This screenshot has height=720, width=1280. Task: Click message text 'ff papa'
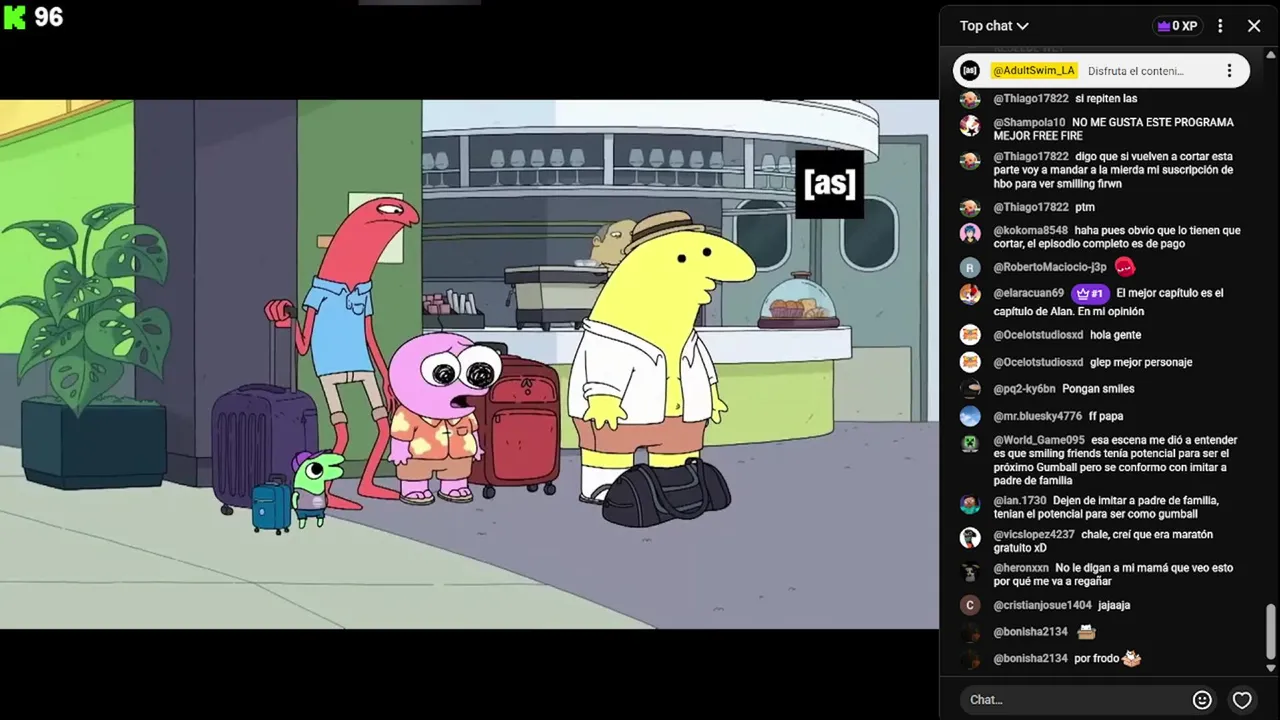pos(1106,416)
